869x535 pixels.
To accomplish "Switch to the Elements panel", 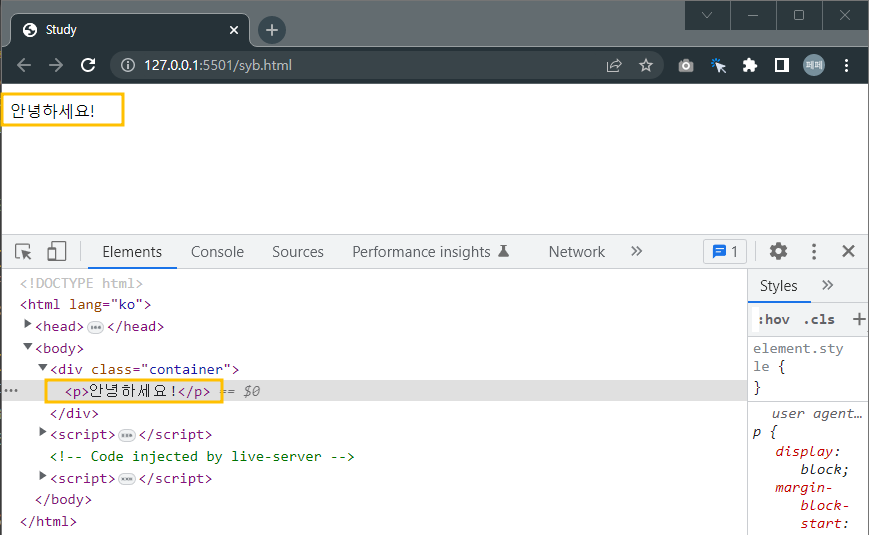I will [132, 252].
